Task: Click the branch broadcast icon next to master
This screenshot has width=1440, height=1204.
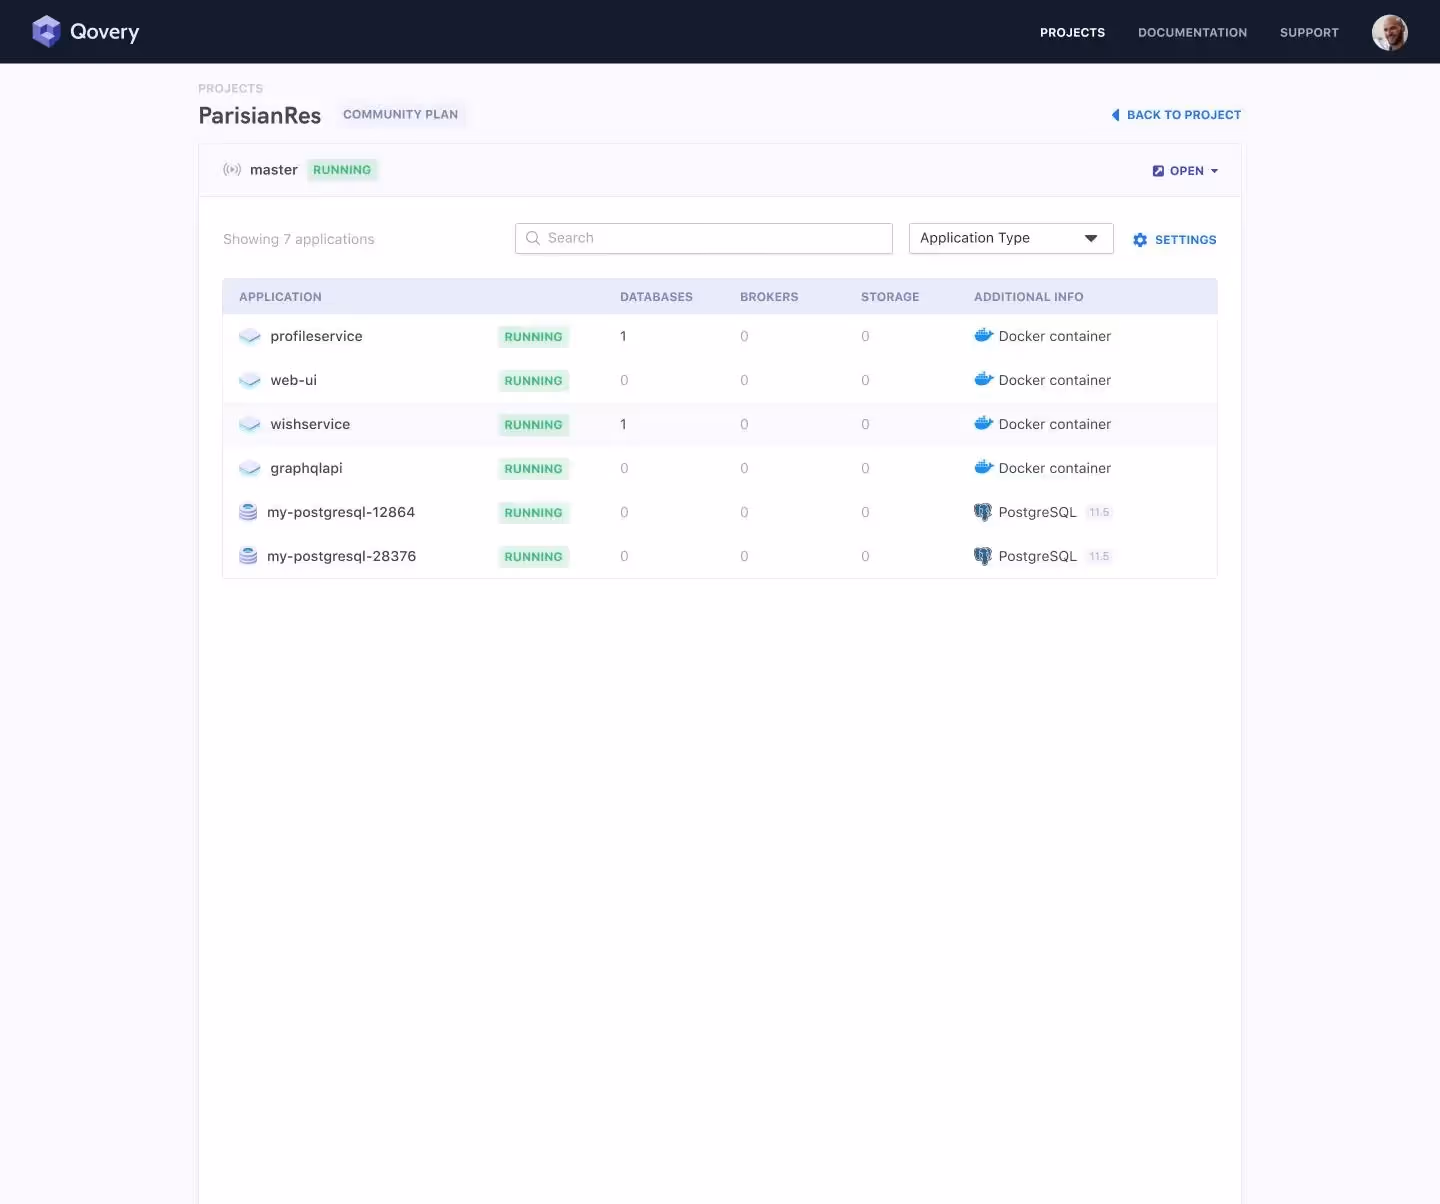Action: (x=231, y=170)
